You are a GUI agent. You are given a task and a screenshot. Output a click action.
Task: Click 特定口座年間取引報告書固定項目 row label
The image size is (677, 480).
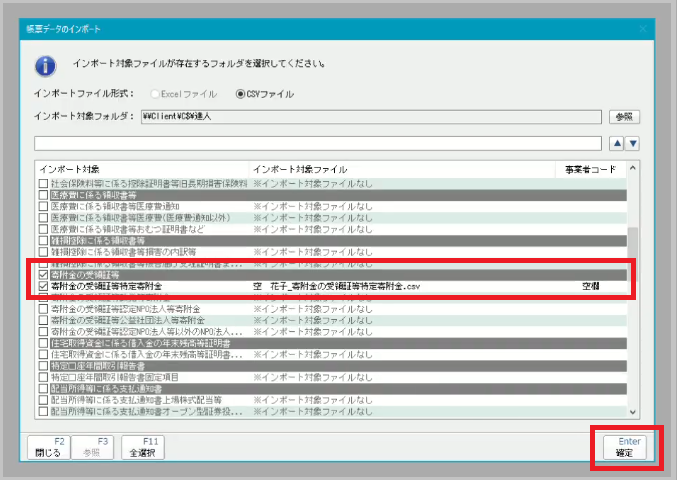pos(114,377)
